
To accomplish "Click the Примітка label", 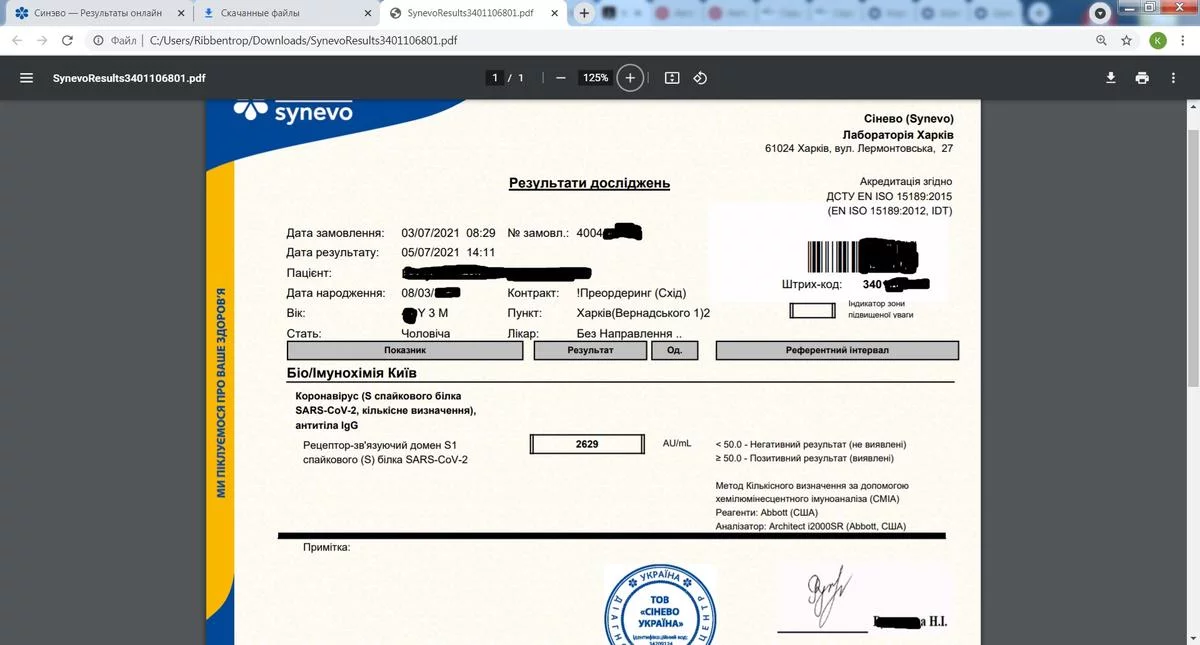I will coord(326,548).
